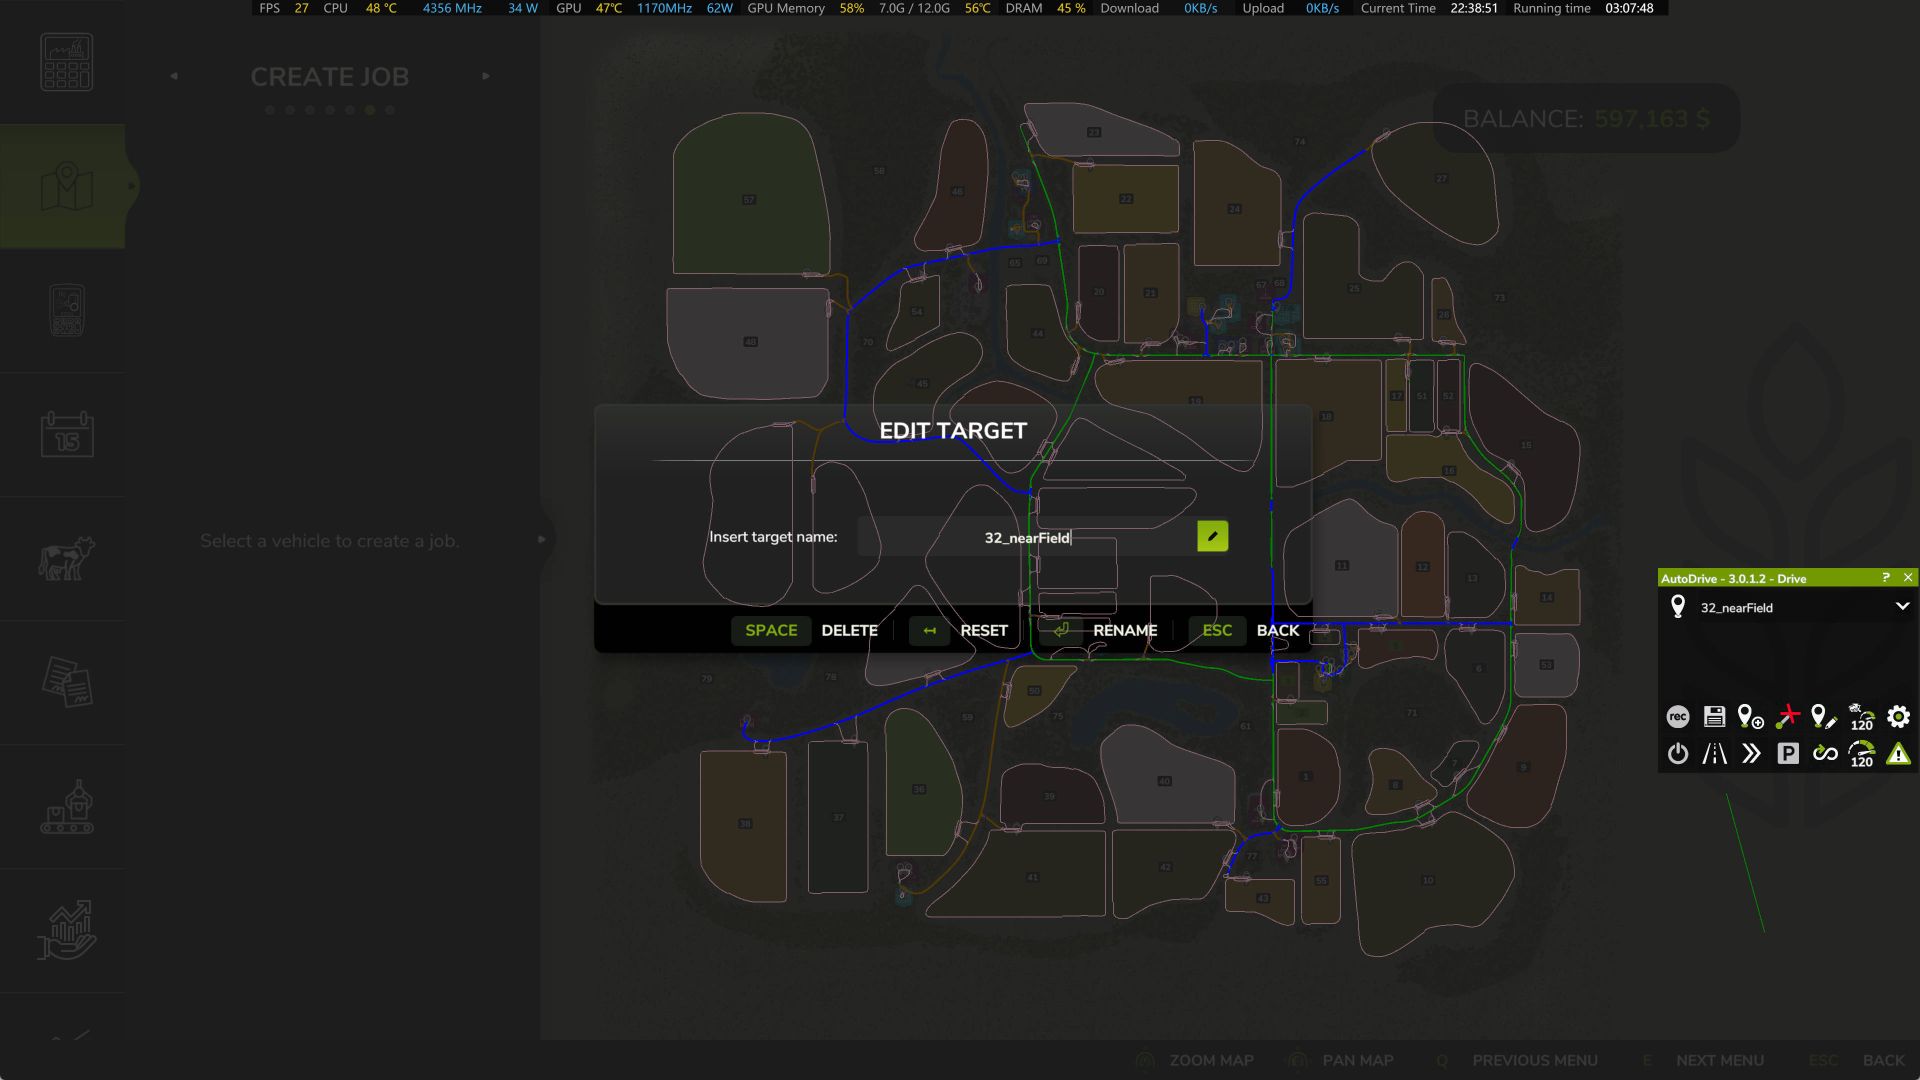Click the pin-with-pencil edit destination icon
The height and width of the screenshot is (1080, 1920).
1824,716
